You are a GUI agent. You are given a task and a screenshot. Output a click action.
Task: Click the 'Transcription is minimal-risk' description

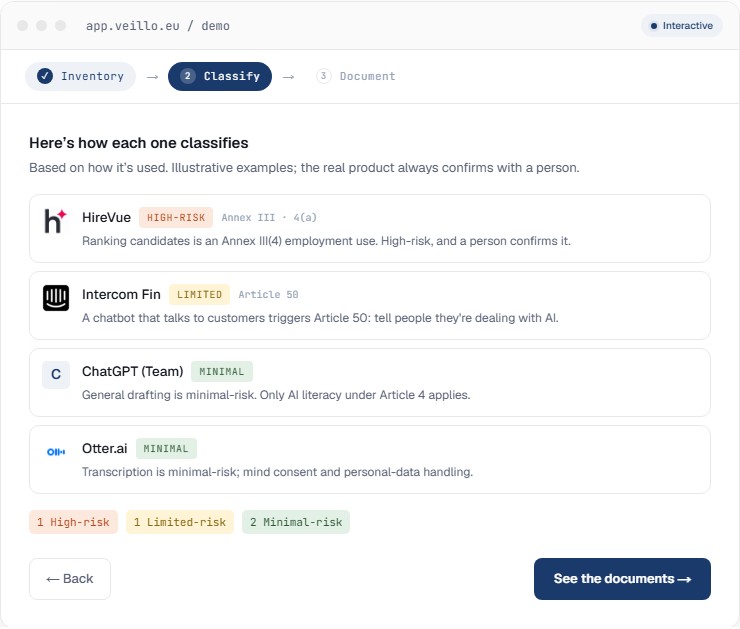click(x=278, y=472)
